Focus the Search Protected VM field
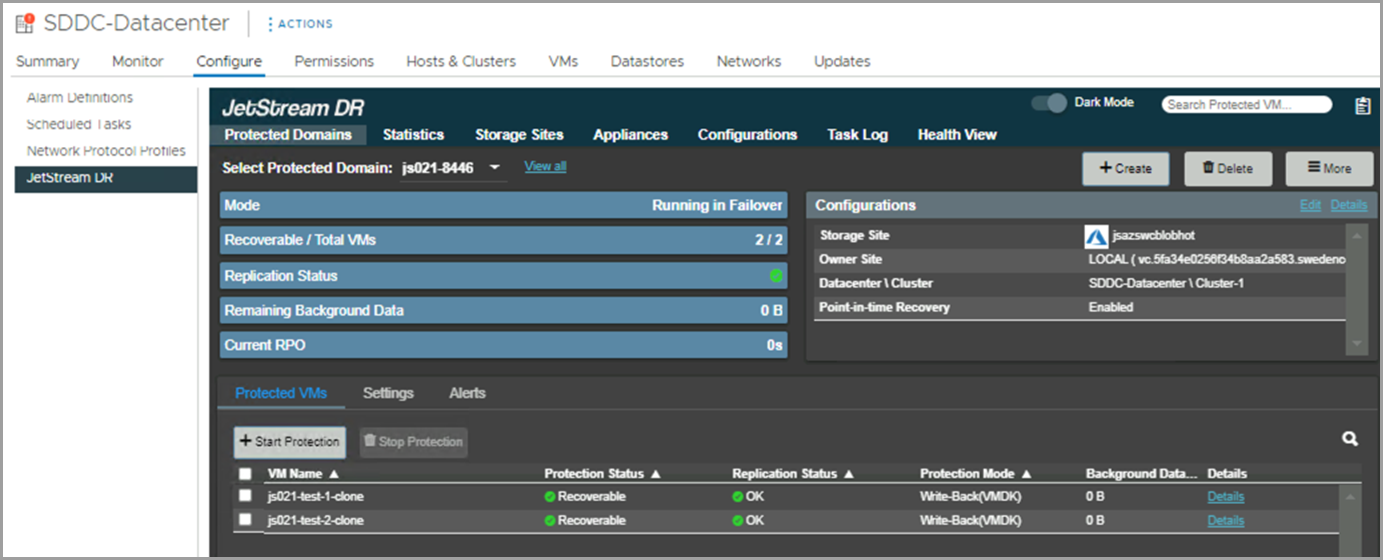The width and height of the screenshot is (1383, 560). pos(1246,105)
